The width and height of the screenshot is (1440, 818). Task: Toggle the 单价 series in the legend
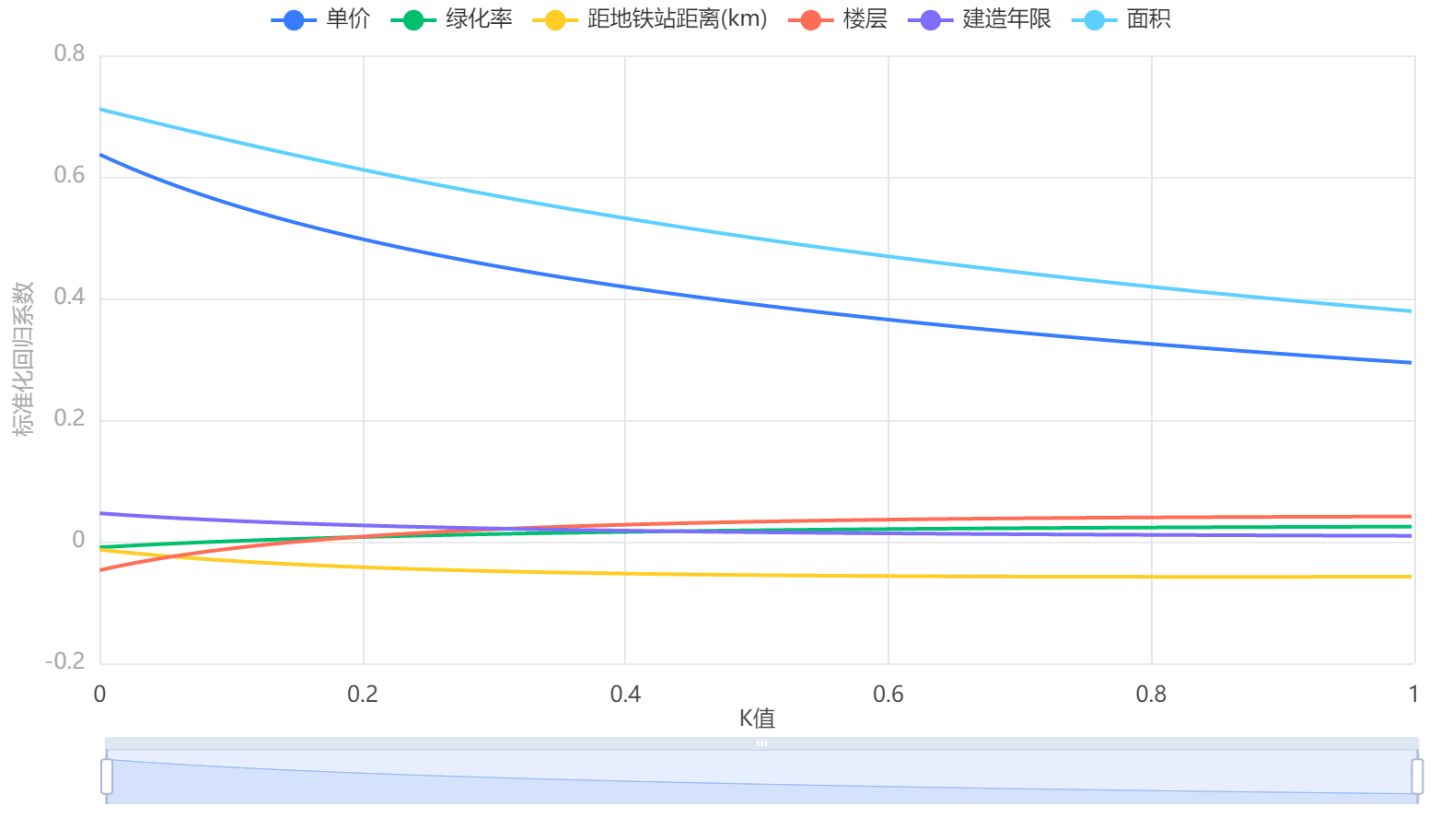point(320,19)
